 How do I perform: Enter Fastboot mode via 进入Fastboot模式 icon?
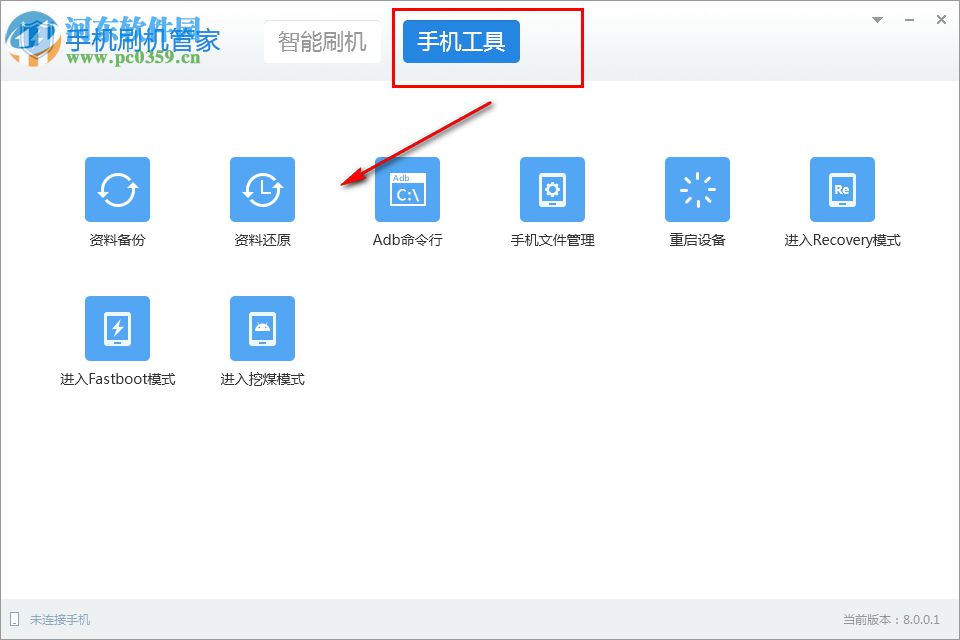click(118, 327)
